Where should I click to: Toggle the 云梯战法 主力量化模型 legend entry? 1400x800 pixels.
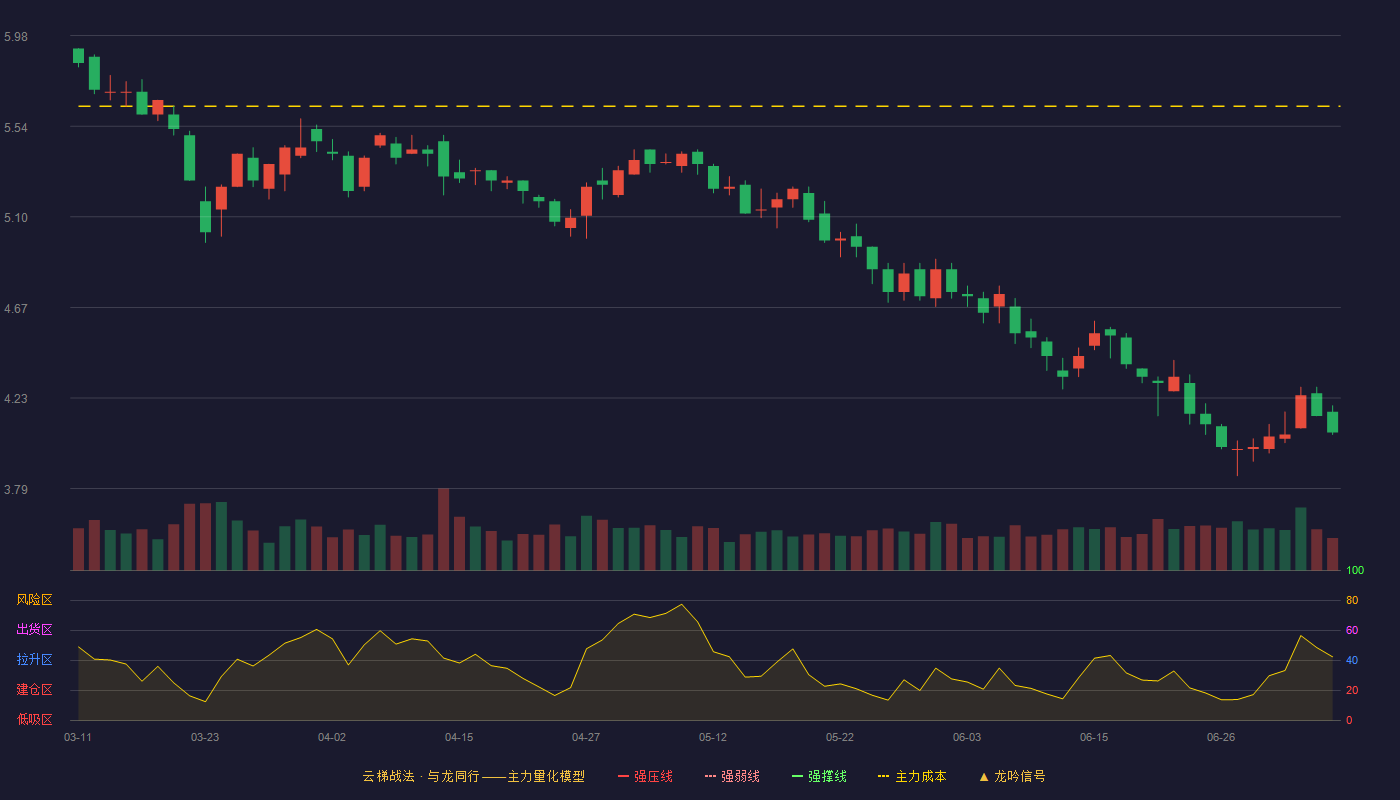[474, 776]
